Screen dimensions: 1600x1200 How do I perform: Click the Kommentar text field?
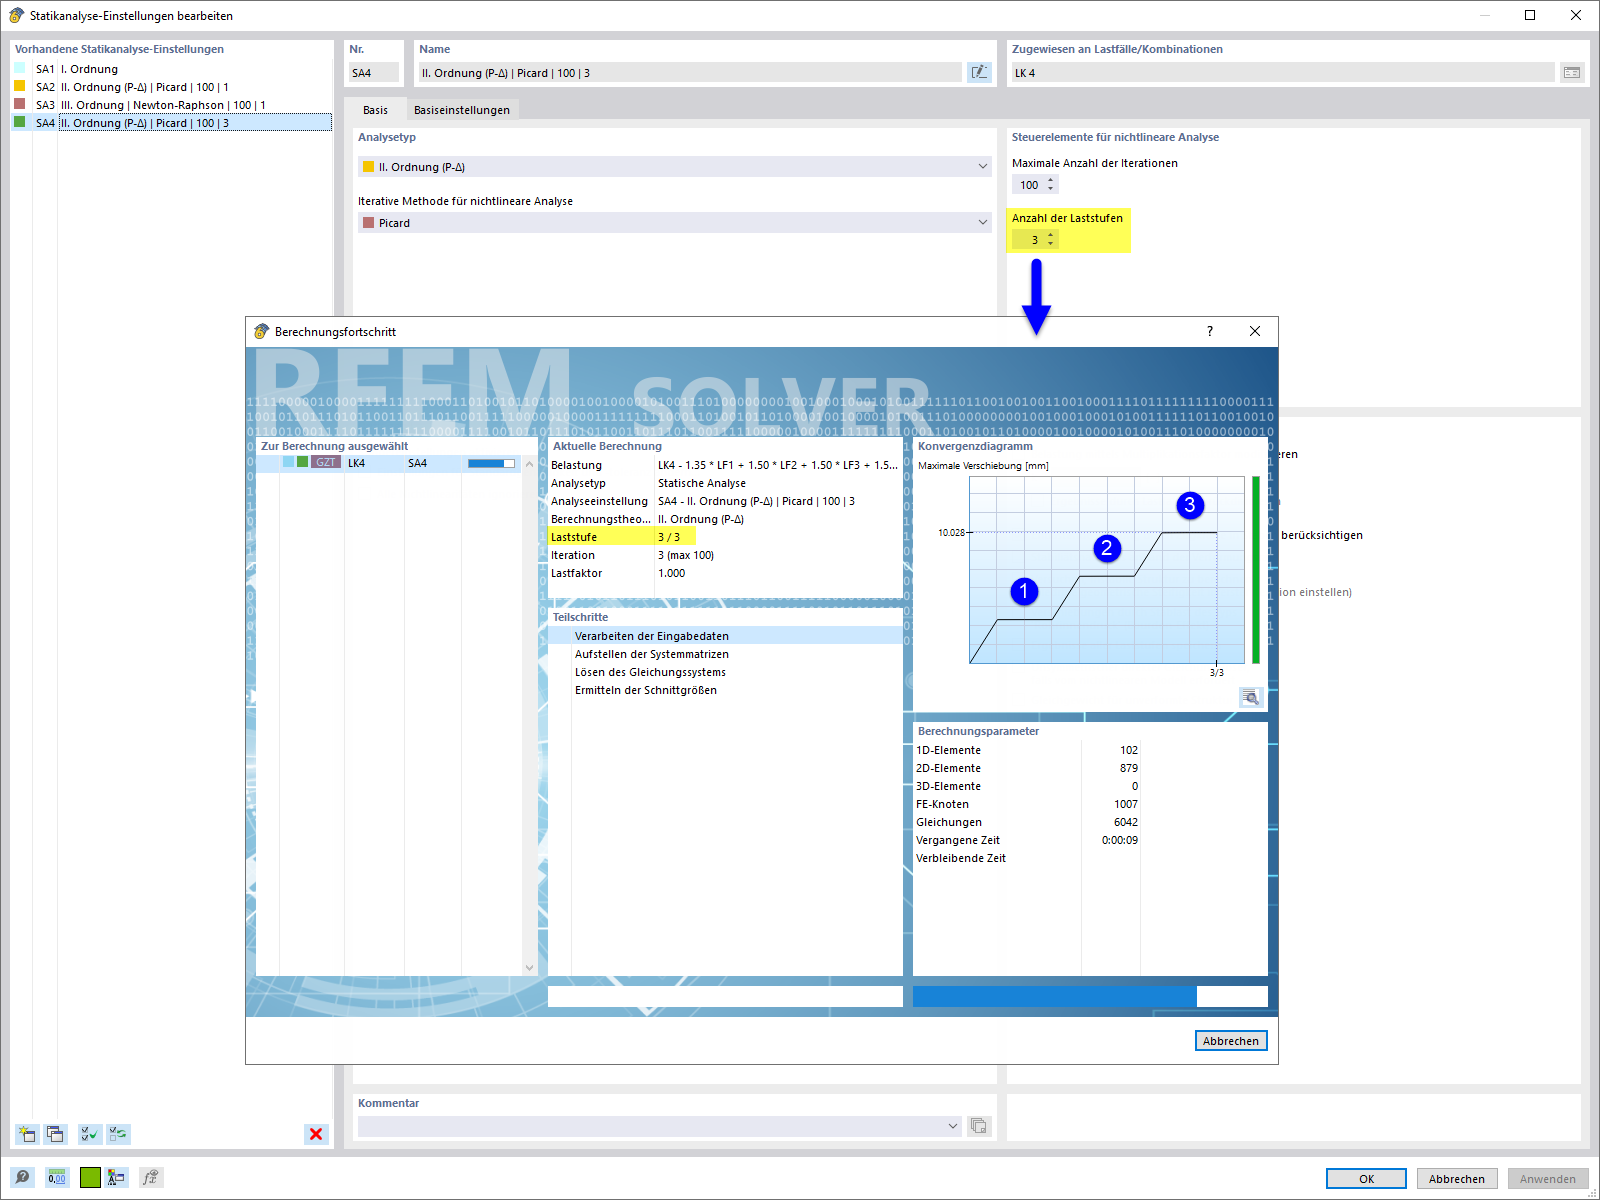[660, 1126]
